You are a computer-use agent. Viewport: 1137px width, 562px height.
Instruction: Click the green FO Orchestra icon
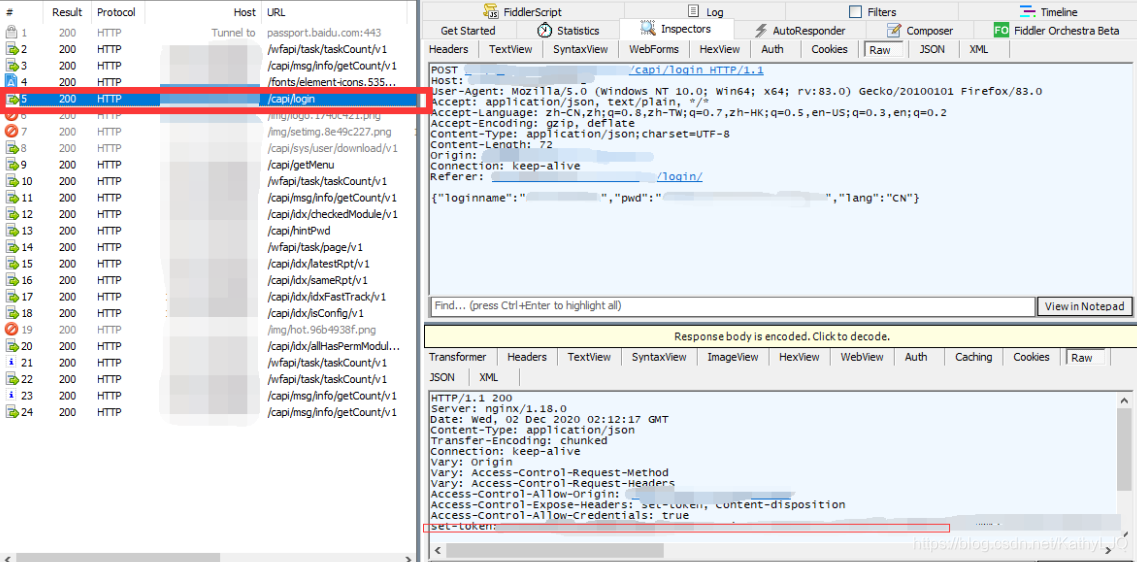pyautogui.click(x=1001, y=30)
